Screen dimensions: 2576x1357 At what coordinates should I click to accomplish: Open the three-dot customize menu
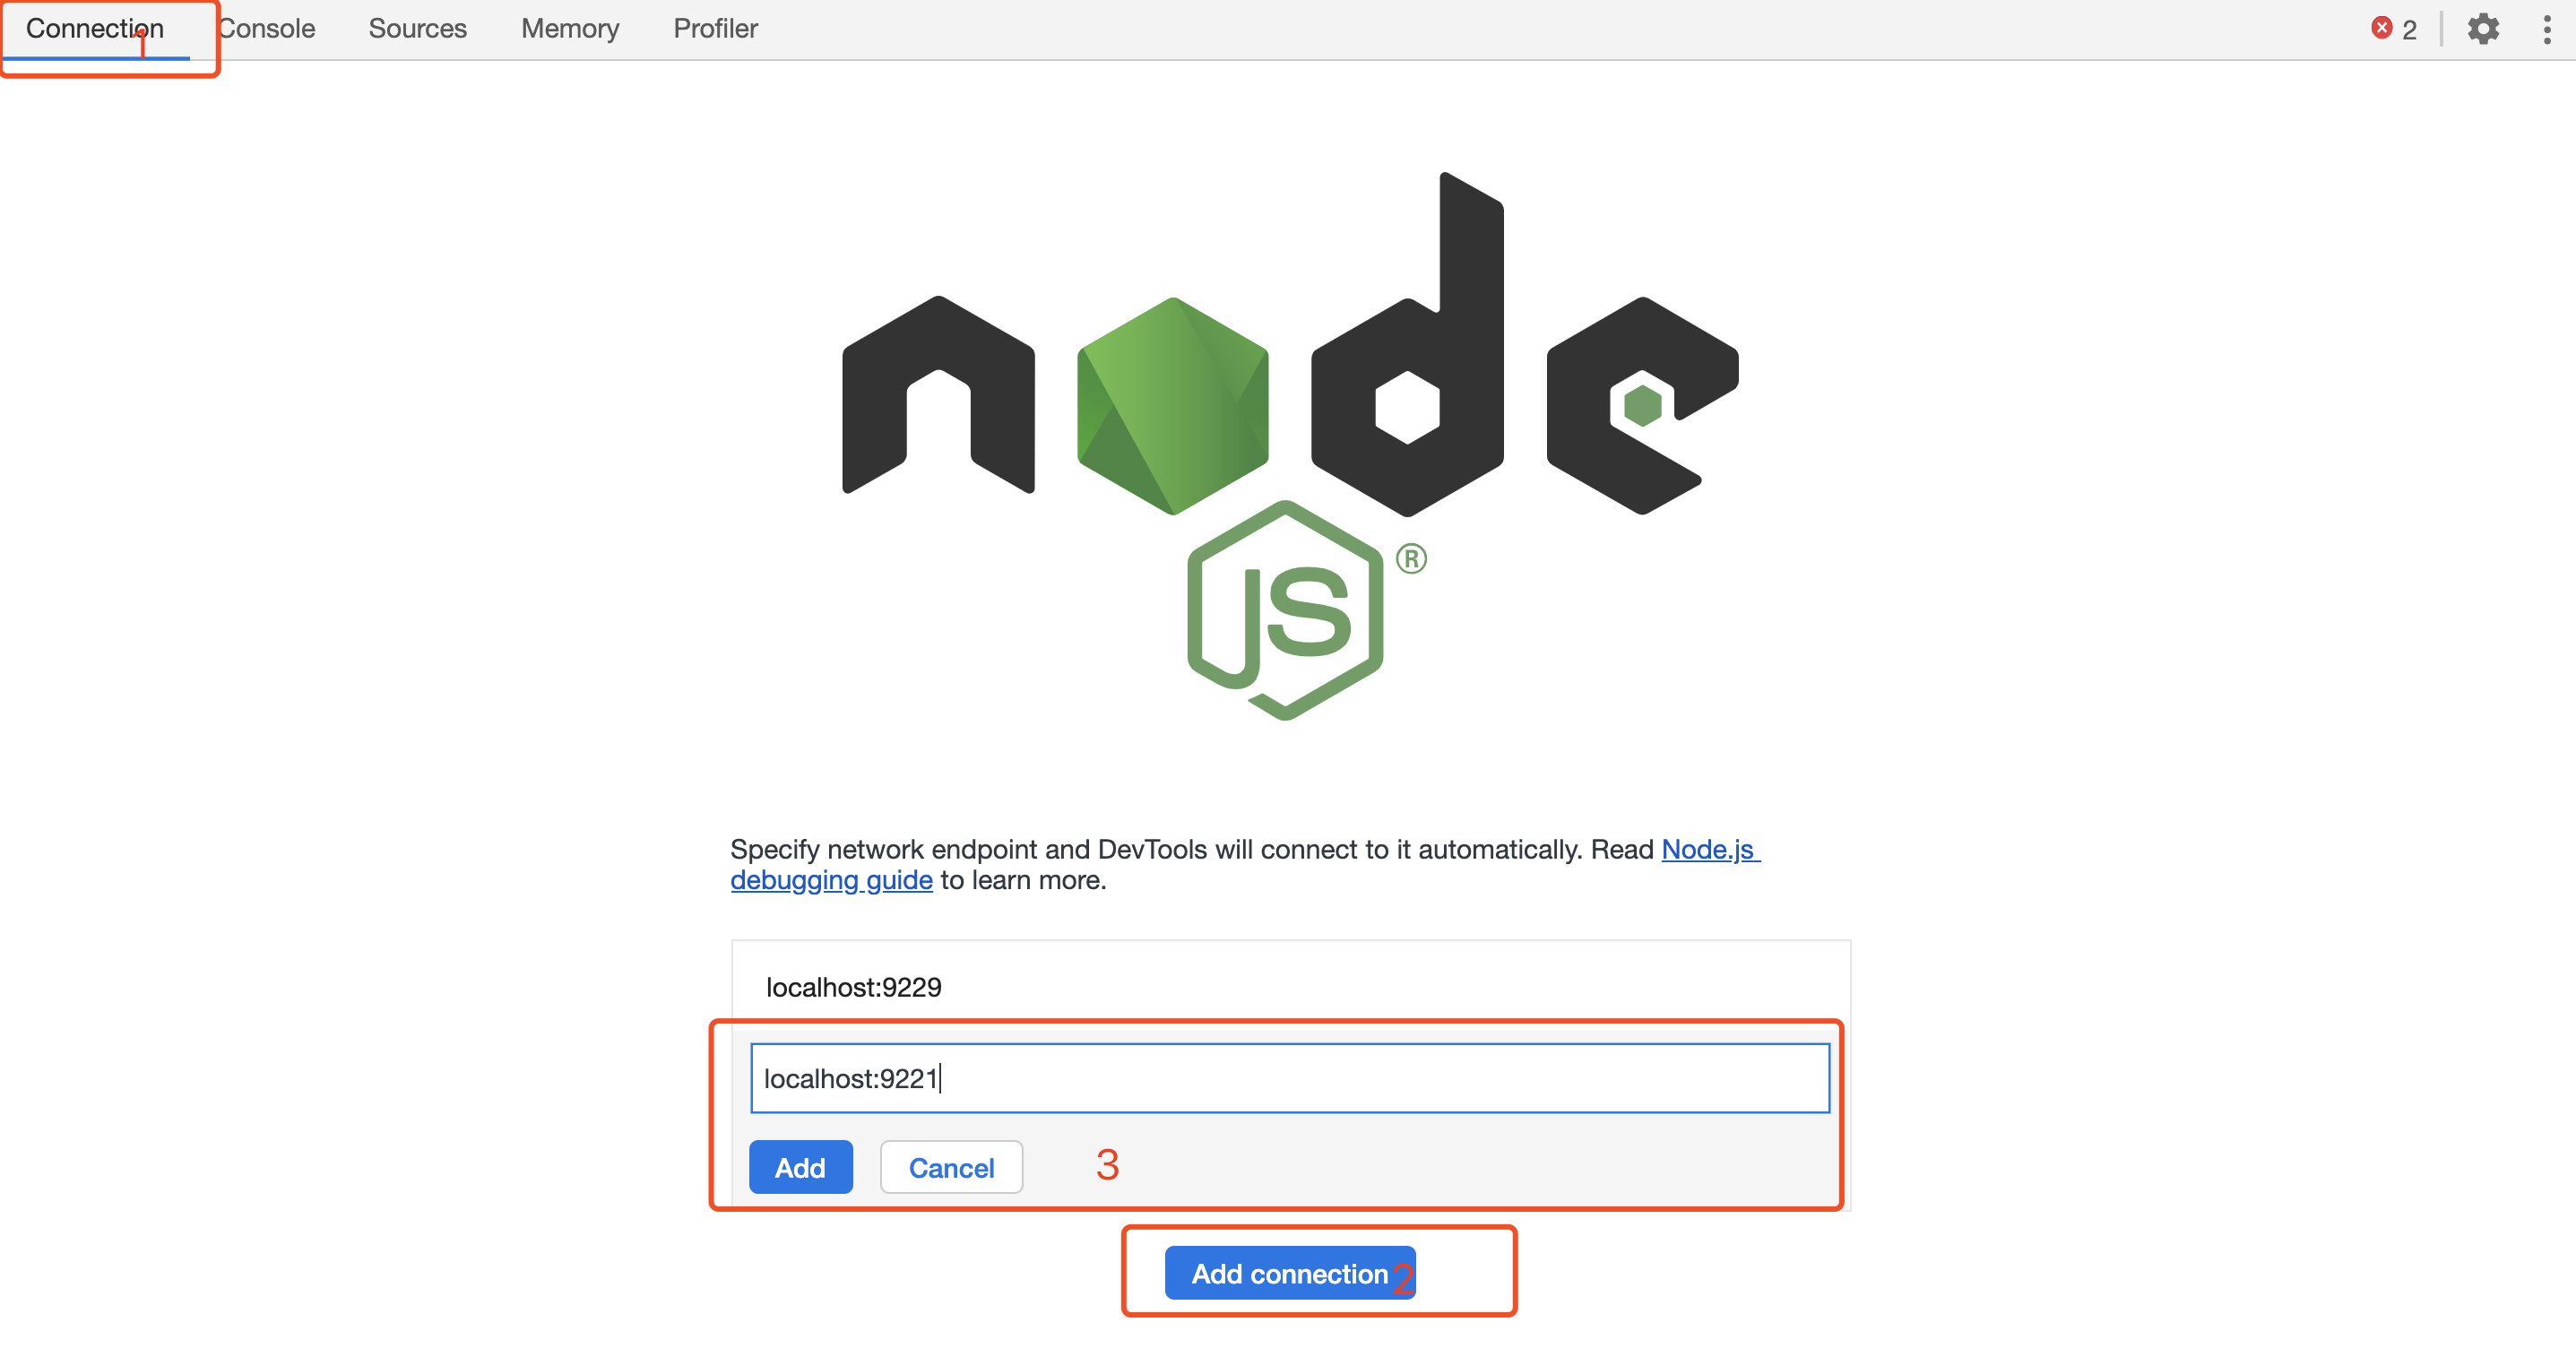(2546, 29)
